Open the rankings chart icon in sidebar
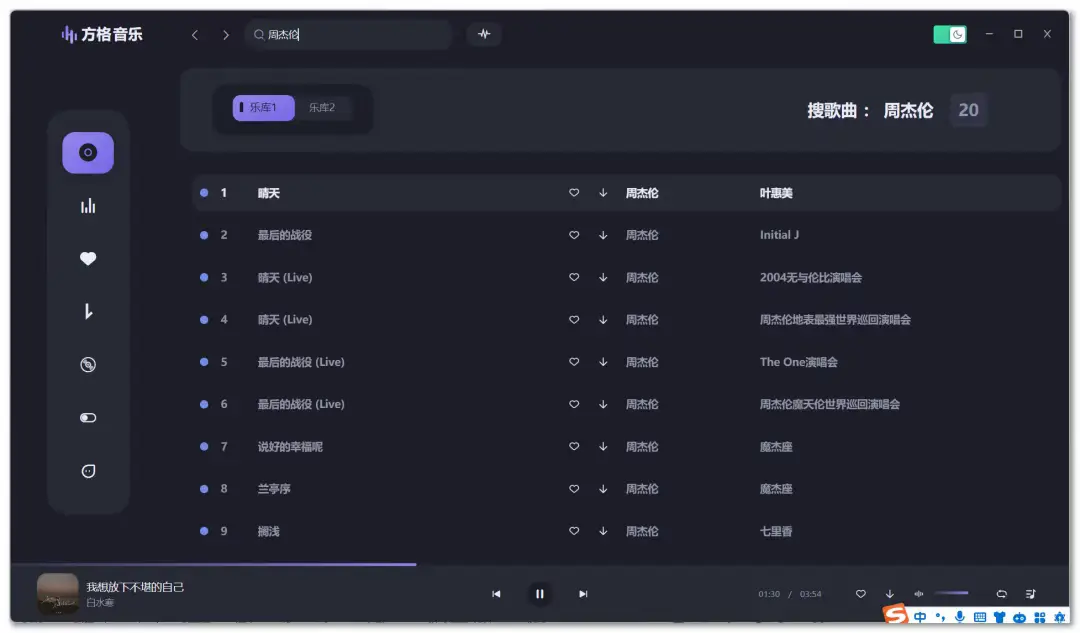This screenshot has width=1080, height=633. [88, 206]
